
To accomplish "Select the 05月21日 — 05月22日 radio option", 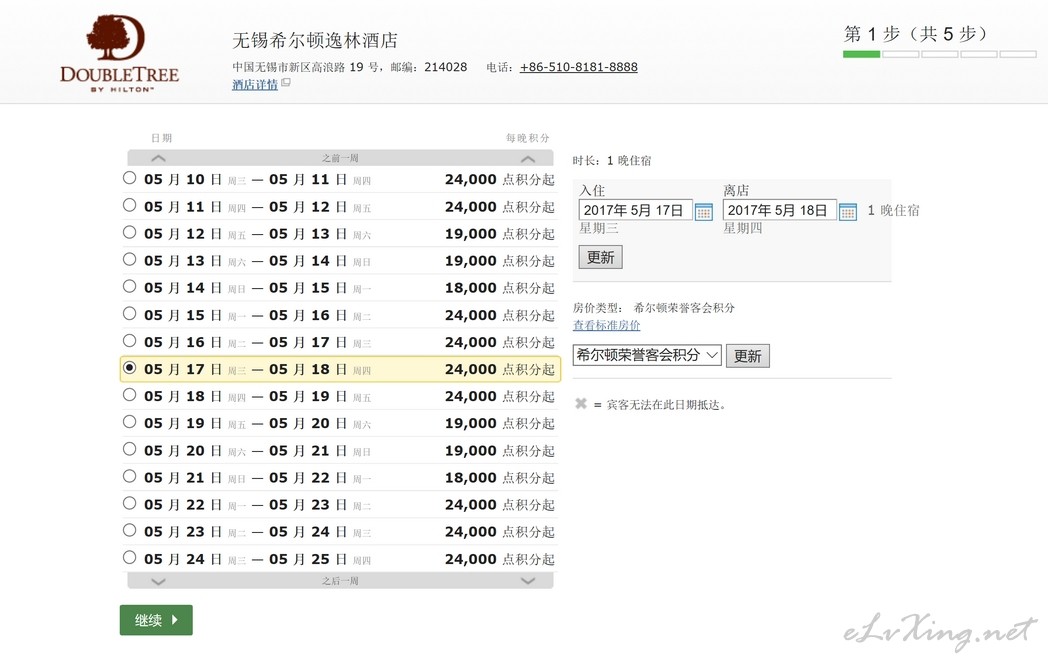I will (x=130, y=476).
